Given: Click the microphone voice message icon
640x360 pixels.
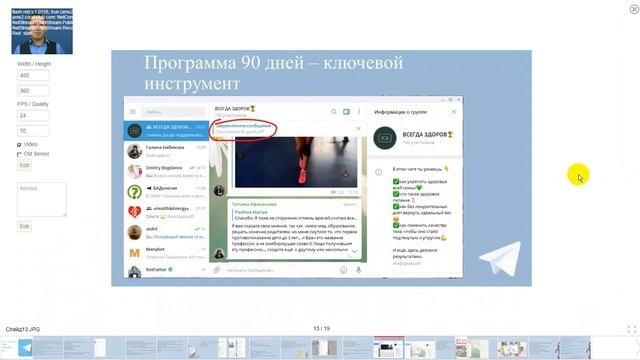Looking at the screenshot, I should (x=358, y=270).
